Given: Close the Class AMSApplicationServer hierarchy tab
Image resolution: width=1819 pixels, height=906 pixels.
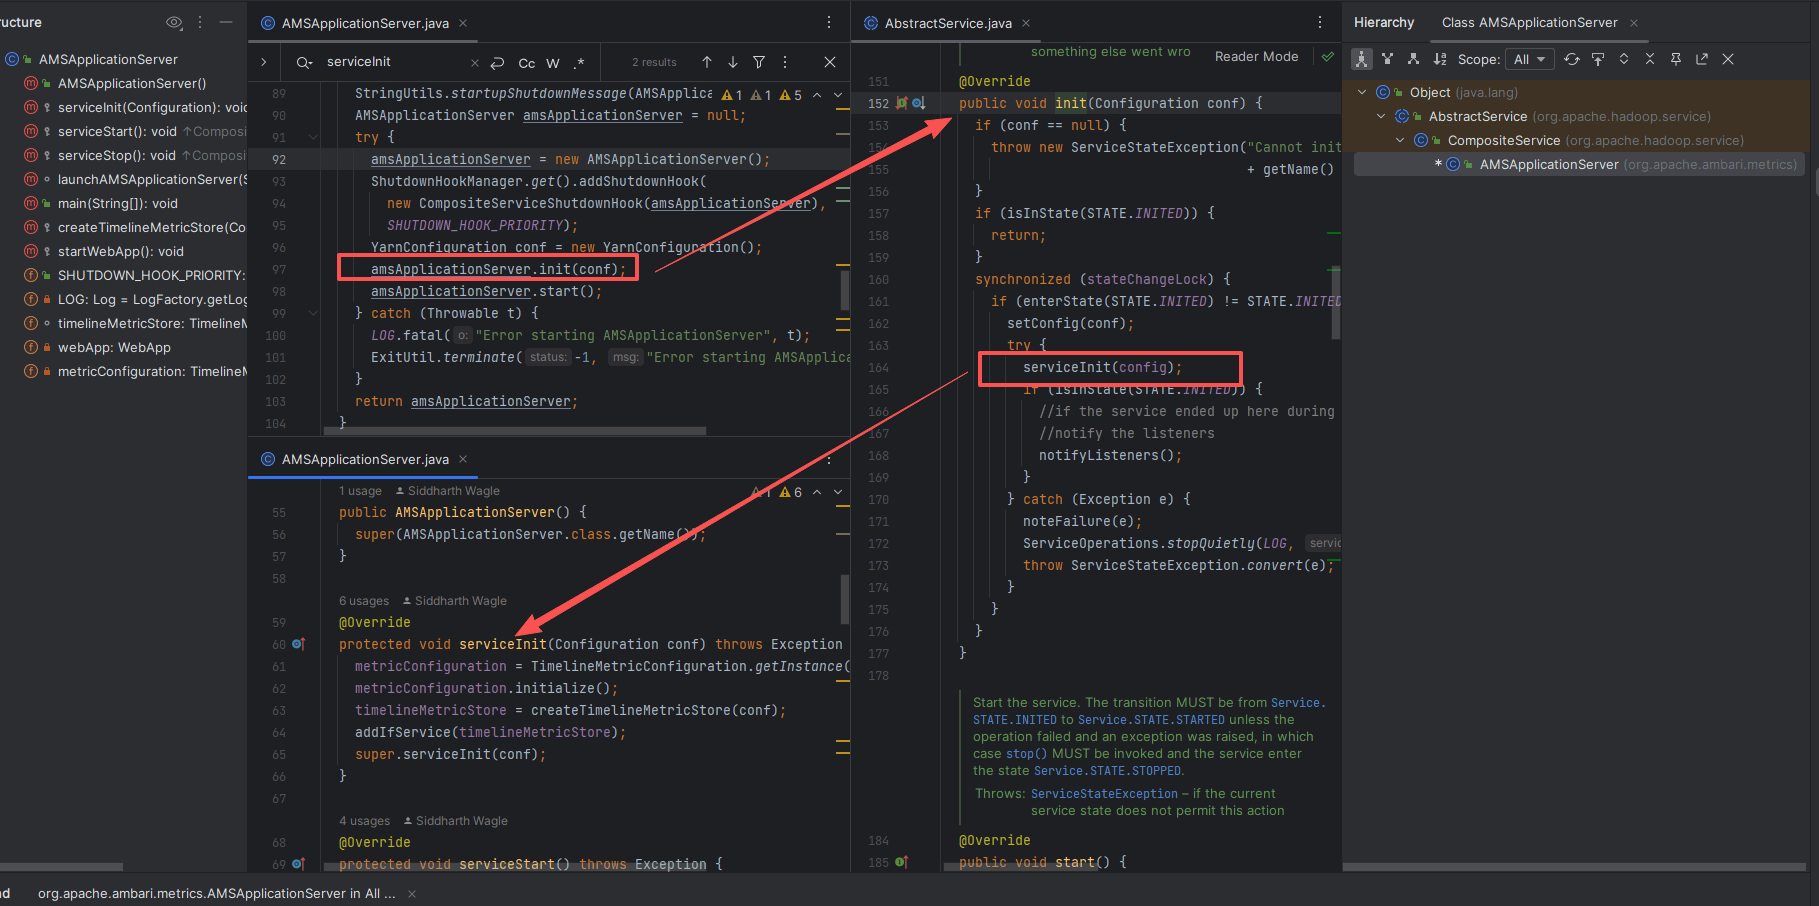Looking at the screenshot, I should pyautogui.click(x=1634, y=23).
